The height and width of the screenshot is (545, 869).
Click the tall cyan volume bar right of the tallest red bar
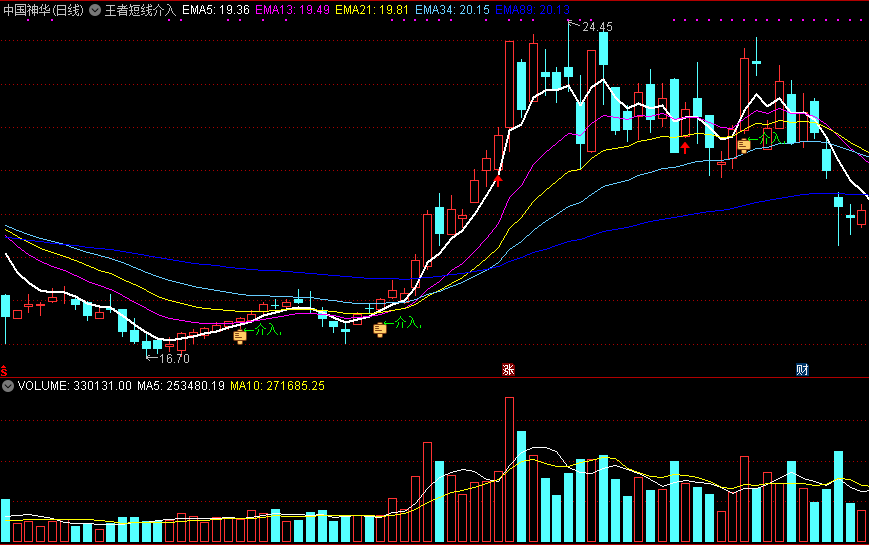[522, 486]
